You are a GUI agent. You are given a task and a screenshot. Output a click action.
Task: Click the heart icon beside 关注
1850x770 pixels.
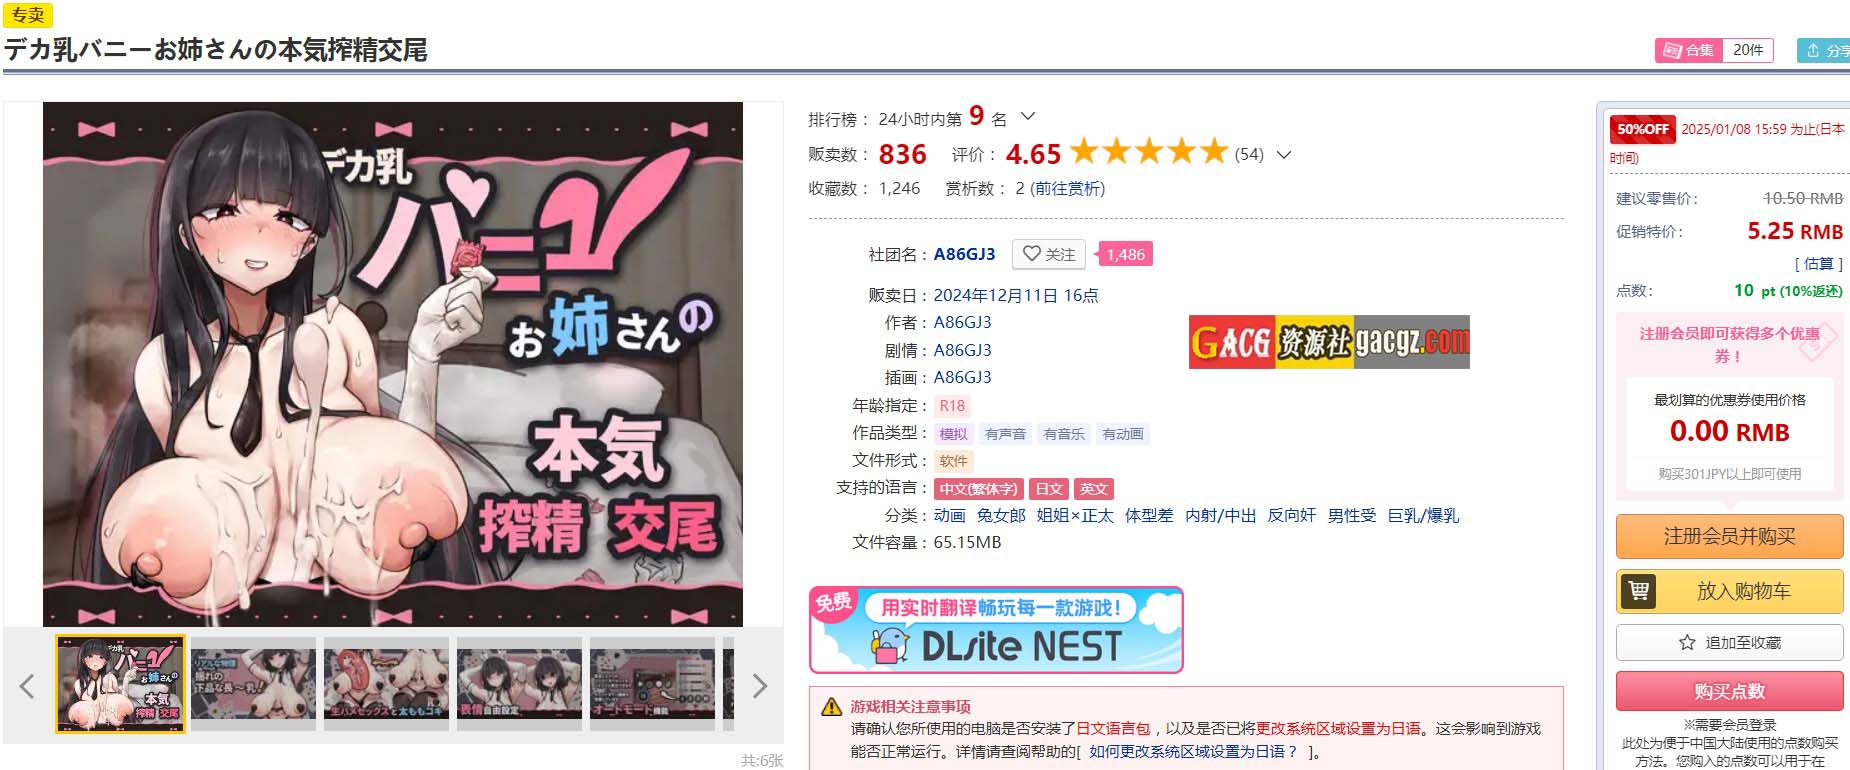[x=1031, y=254]
